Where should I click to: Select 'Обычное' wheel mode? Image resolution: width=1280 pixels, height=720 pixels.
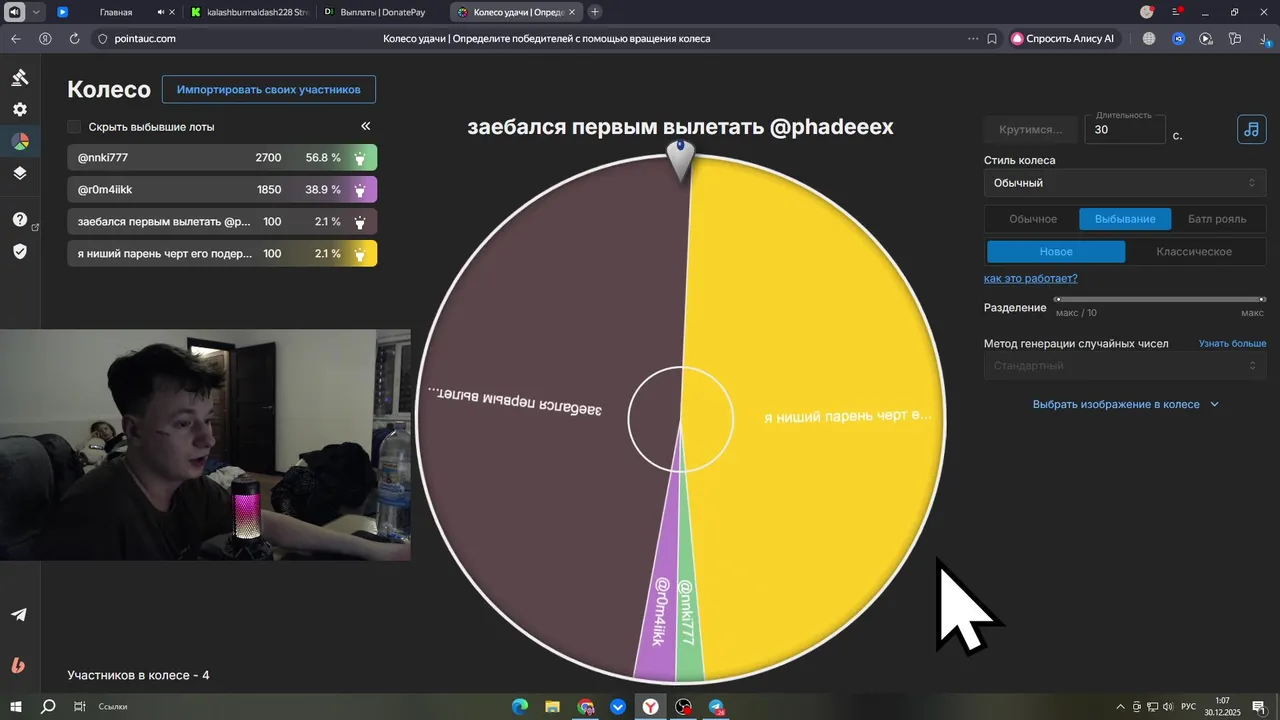[1032, 219]
